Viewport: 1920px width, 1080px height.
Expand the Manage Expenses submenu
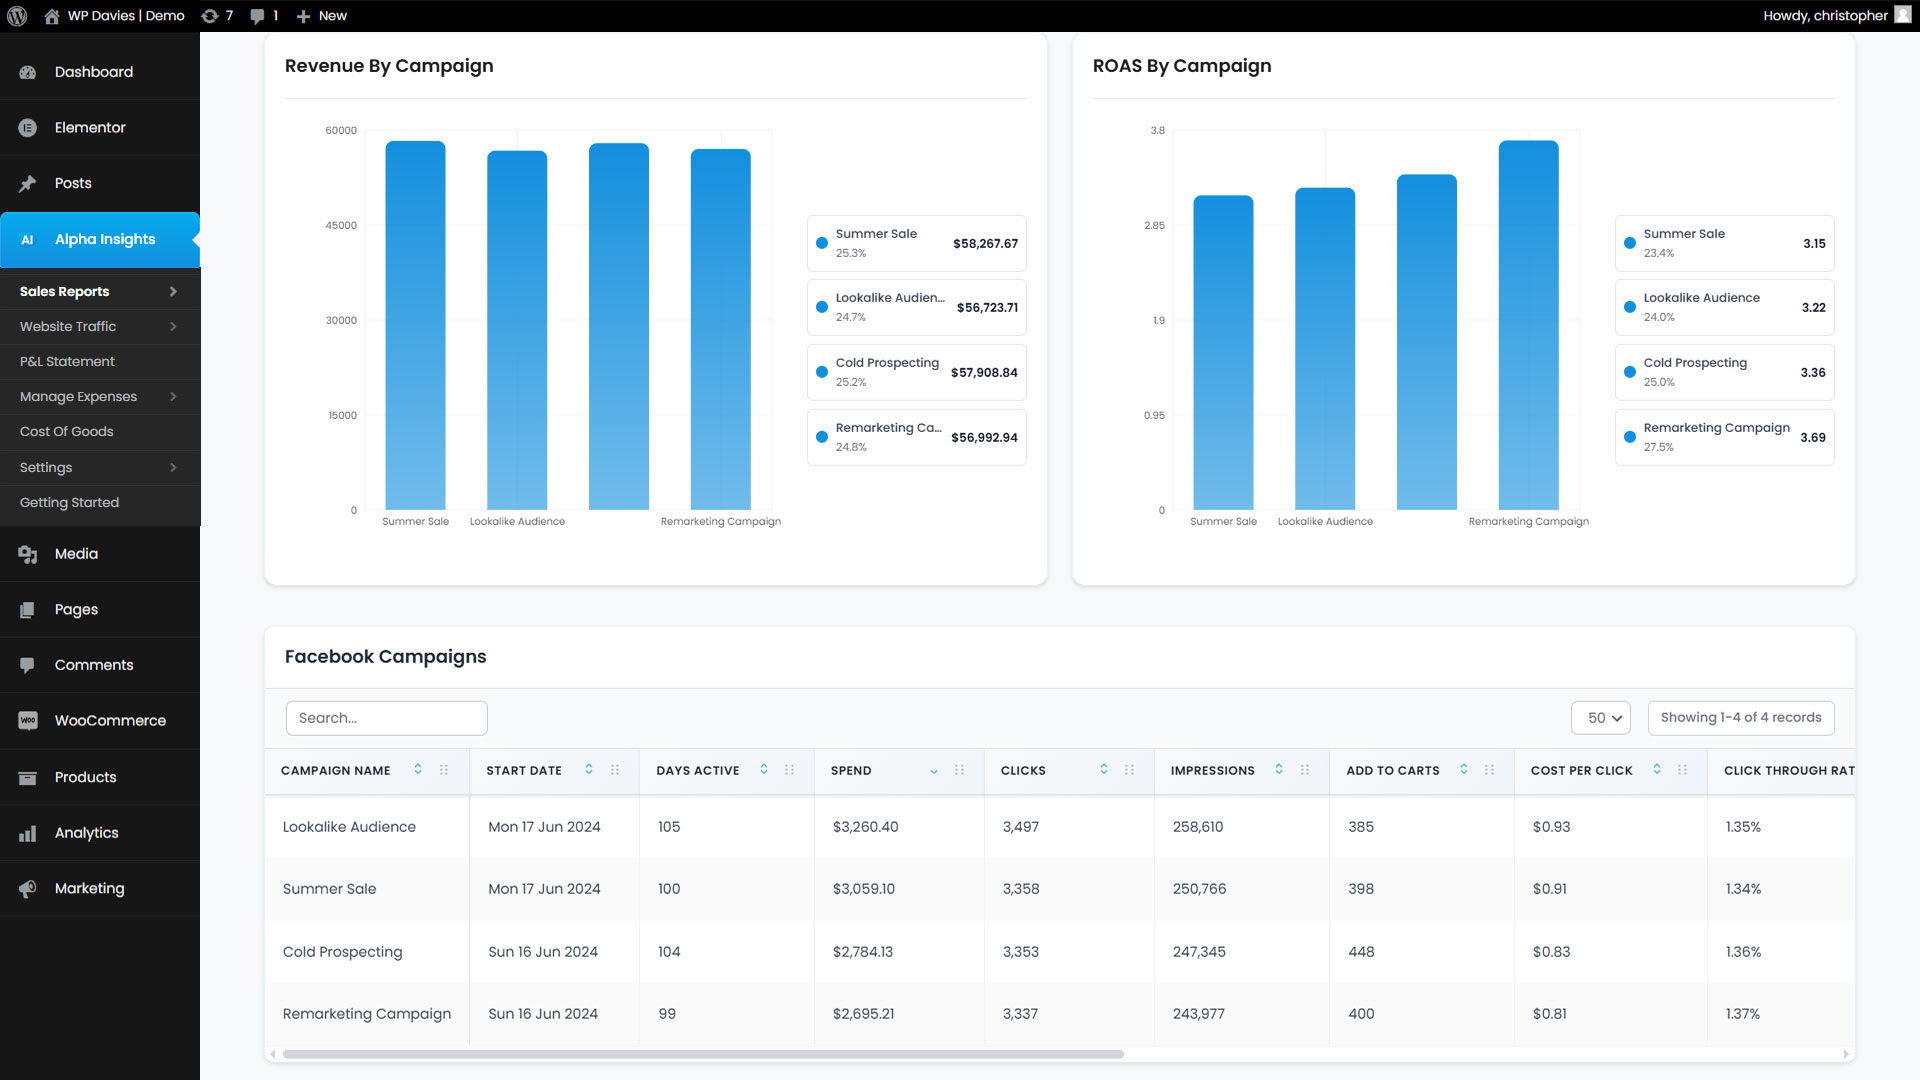click(x=173, y=397)
